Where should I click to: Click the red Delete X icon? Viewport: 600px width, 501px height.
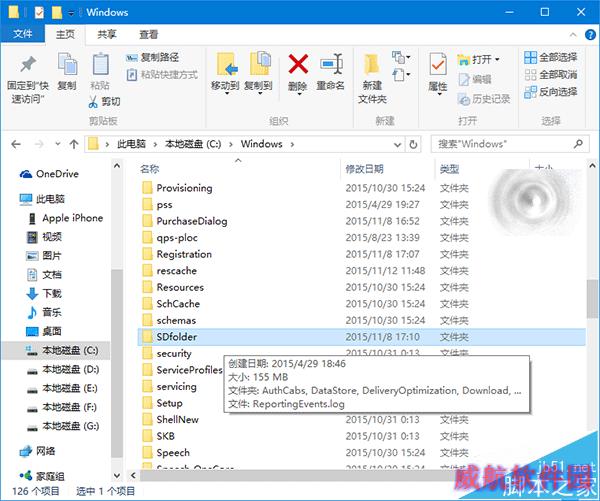(298, 64)
